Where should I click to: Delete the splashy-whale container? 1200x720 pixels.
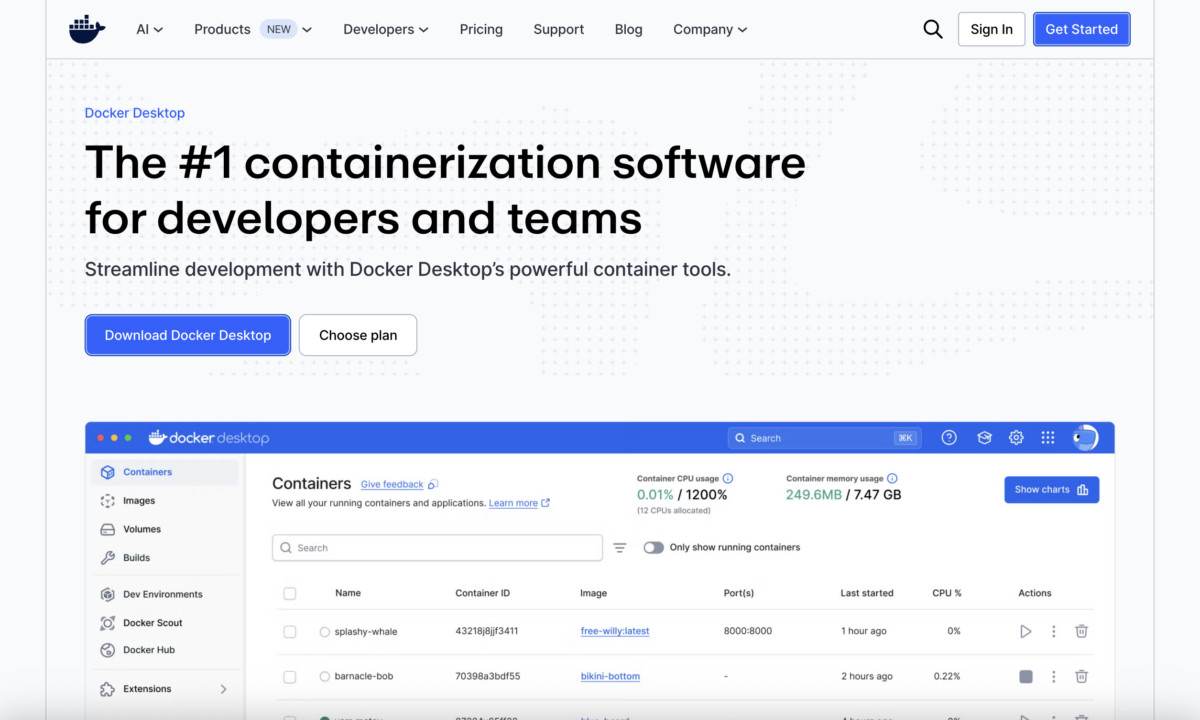pos(1081,632)
